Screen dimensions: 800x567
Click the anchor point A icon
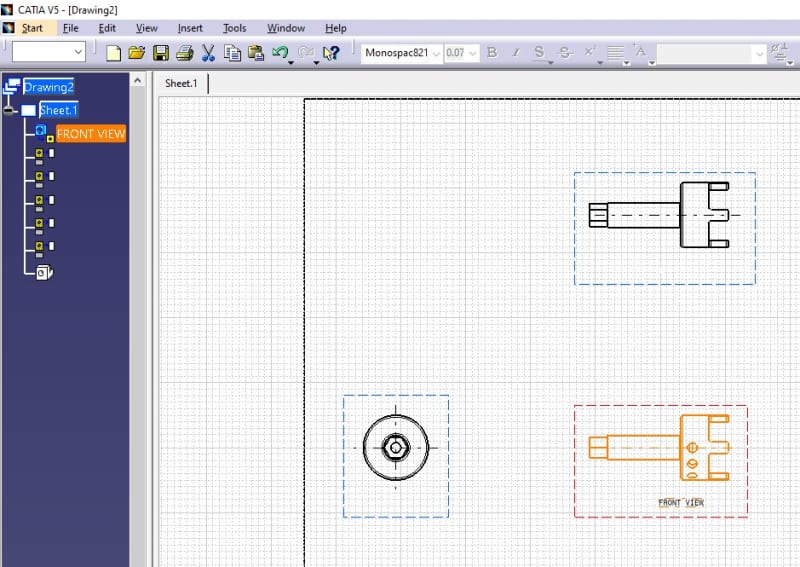coord(640,51)
